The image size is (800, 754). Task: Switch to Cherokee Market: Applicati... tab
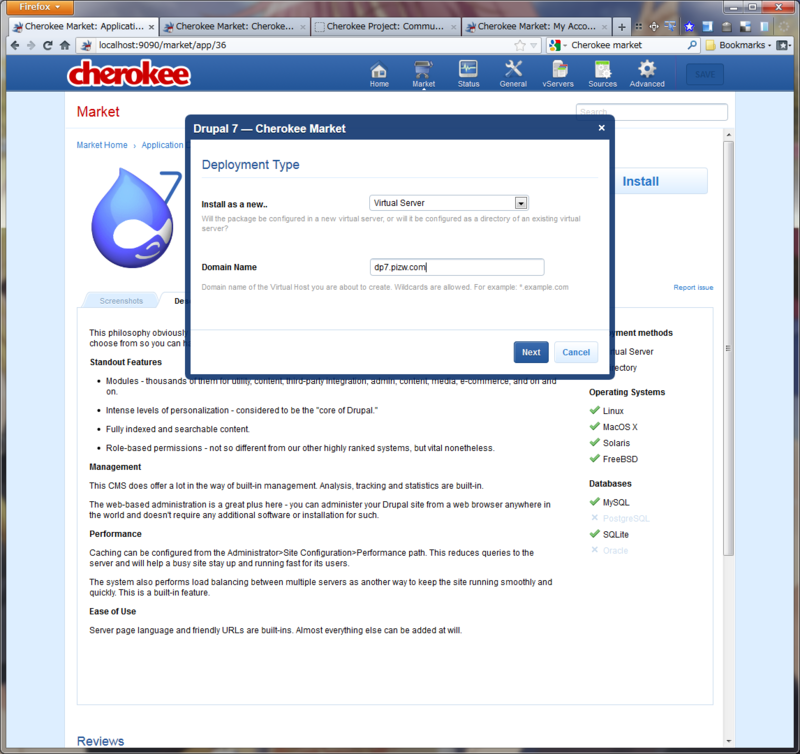pos(84,27)
